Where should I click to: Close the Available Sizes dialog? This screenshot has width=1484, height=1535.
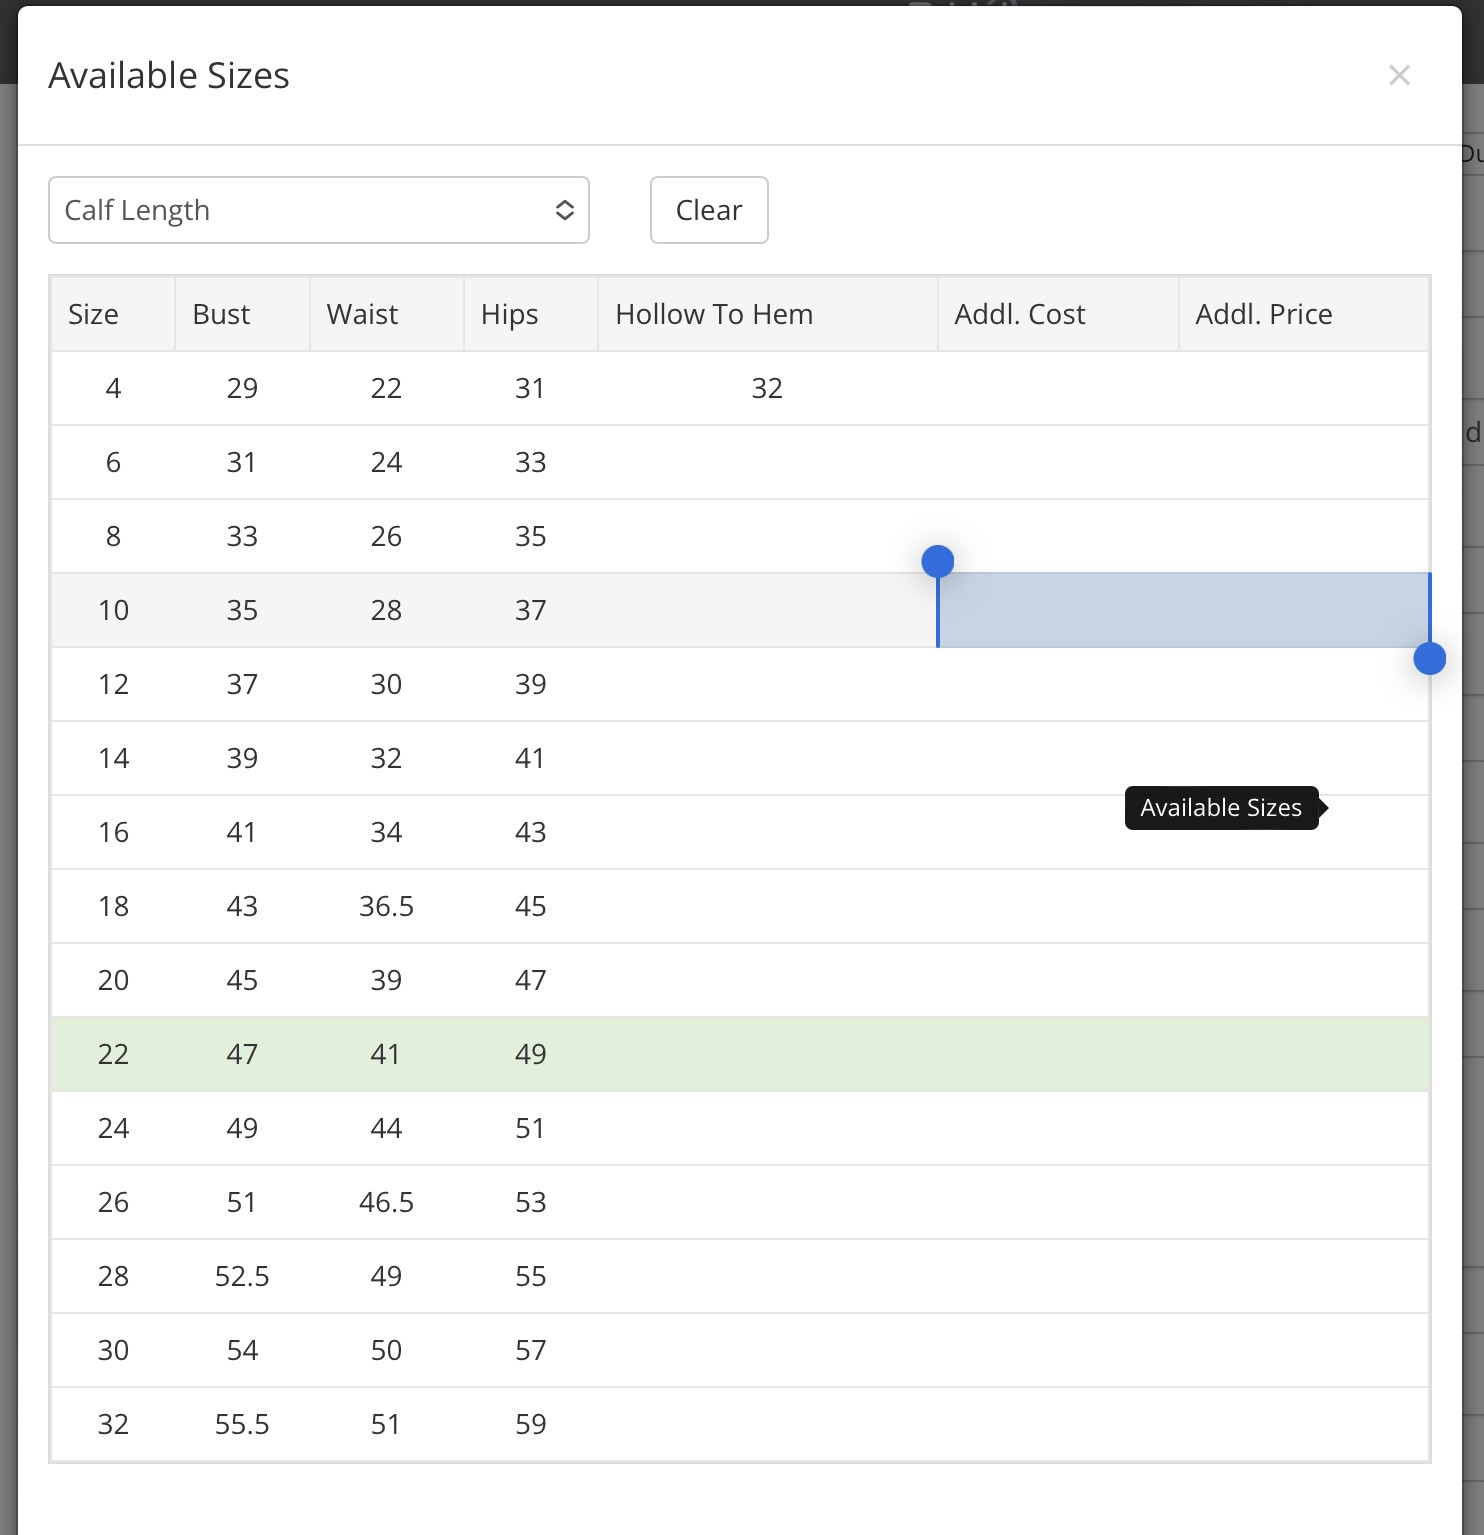click(x=1399, y=76)
